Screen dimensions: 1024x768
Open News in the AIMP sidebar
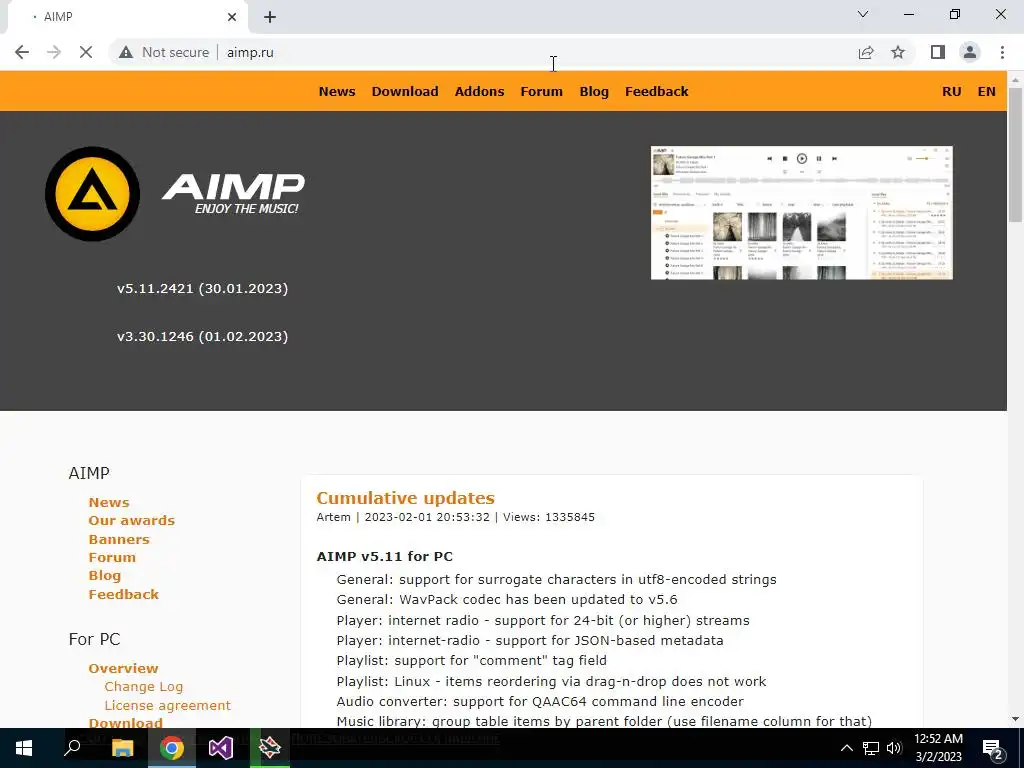point(109,502)
